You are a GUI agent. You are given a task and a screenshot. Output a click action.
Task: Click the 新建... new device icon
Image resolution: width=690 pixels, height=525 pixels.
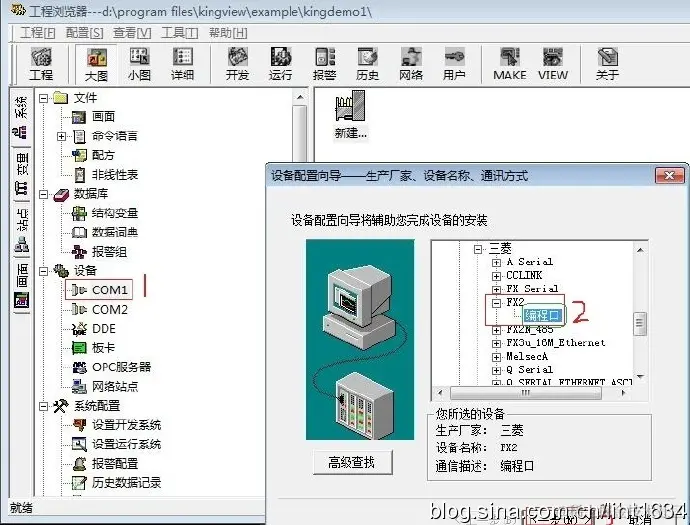point(350,115)
